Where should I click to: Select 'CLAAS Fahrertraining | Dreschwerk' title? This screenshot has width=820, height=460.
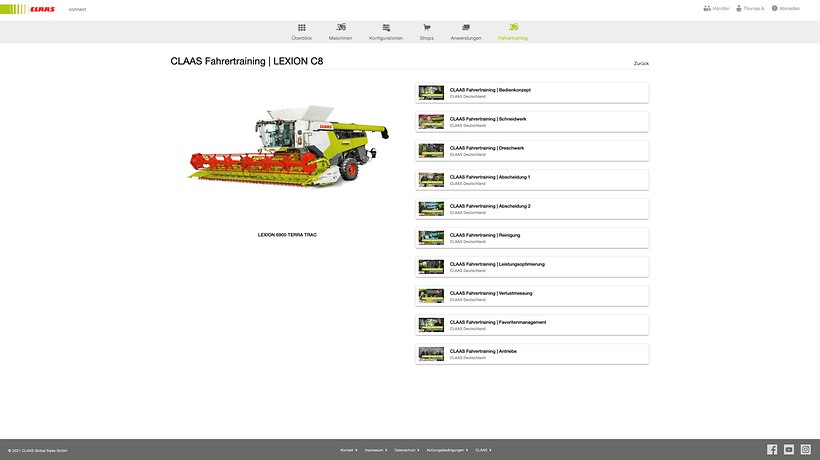487,148
